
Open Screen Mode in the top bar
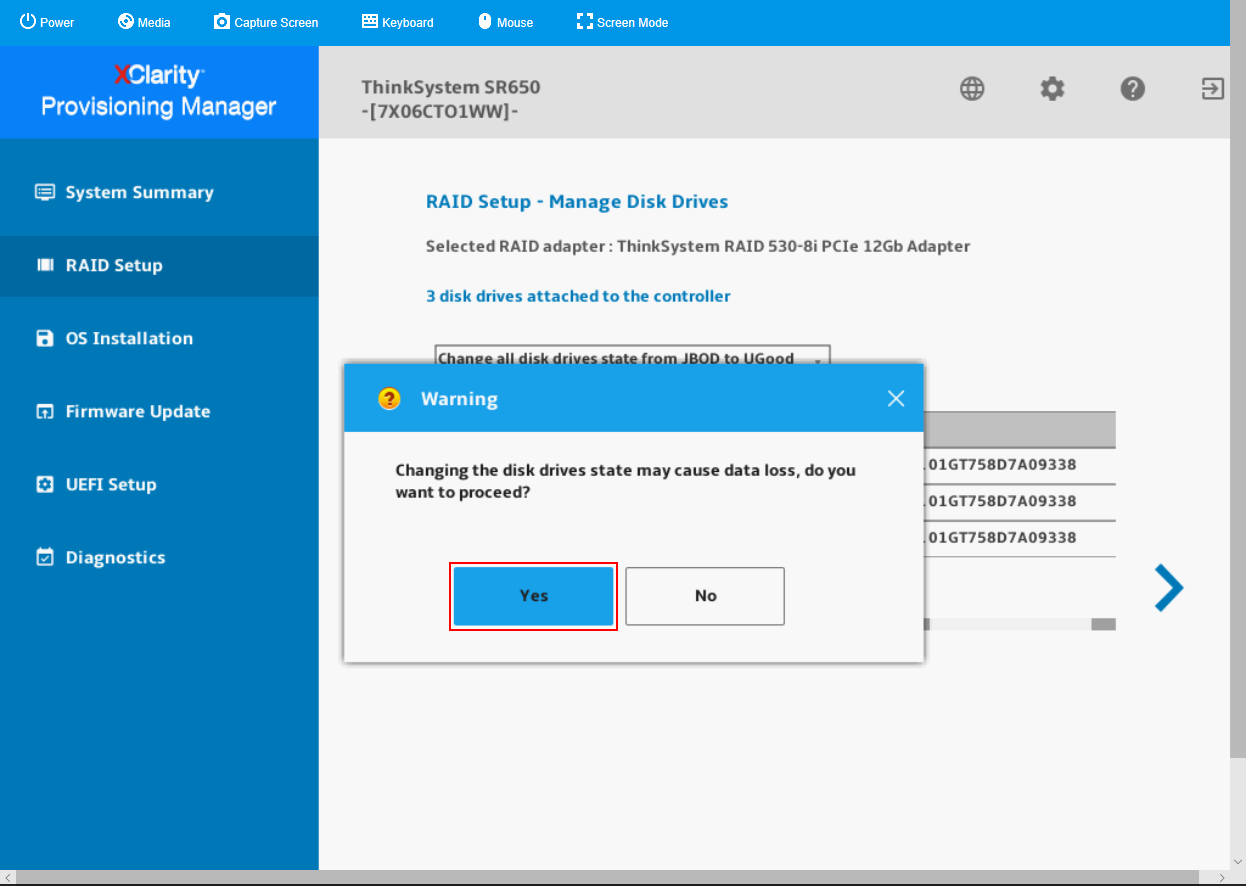[622, 22]
